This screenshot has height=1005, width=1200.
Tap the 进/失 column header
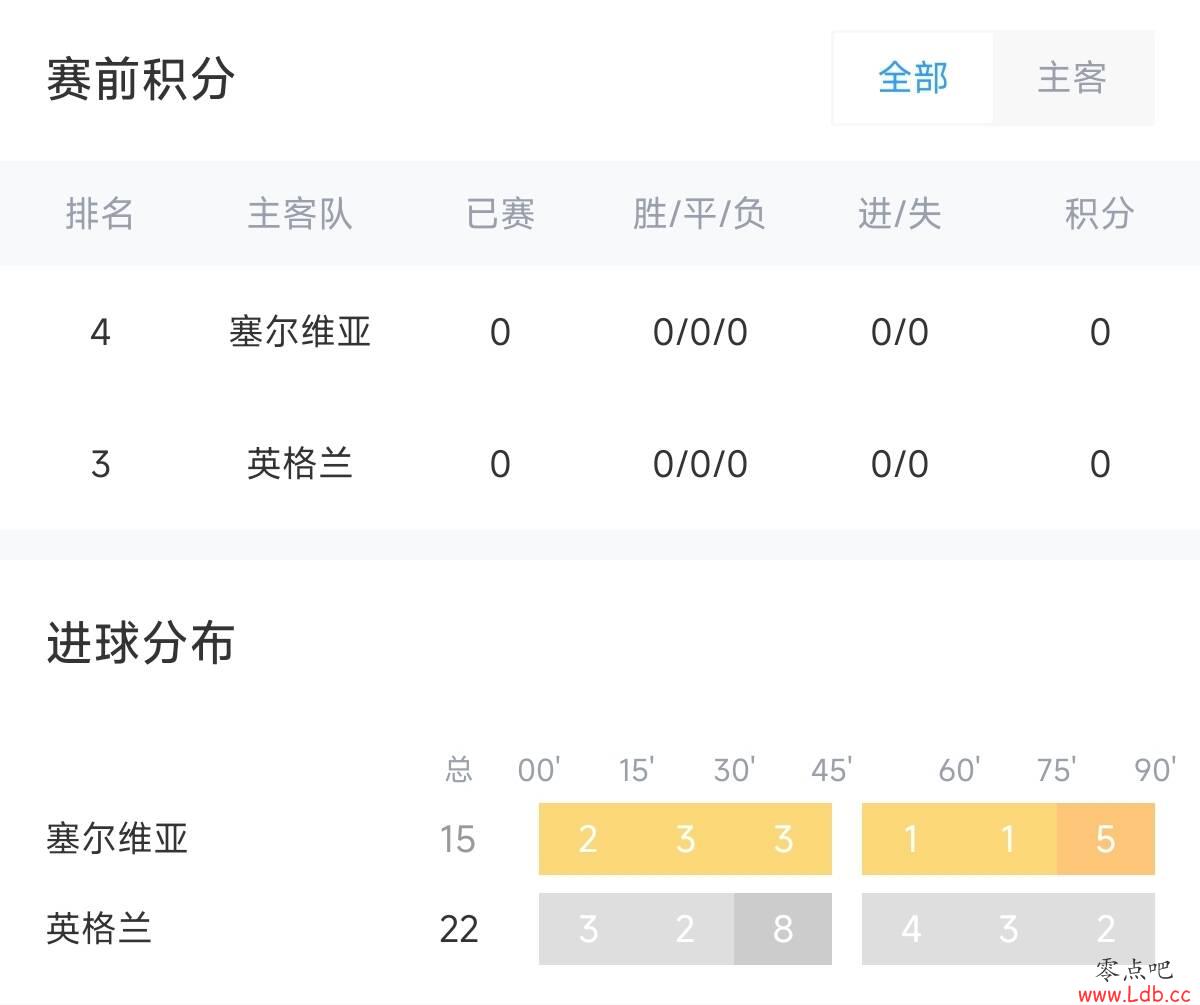pyautogui.click(x=899, y=213)
